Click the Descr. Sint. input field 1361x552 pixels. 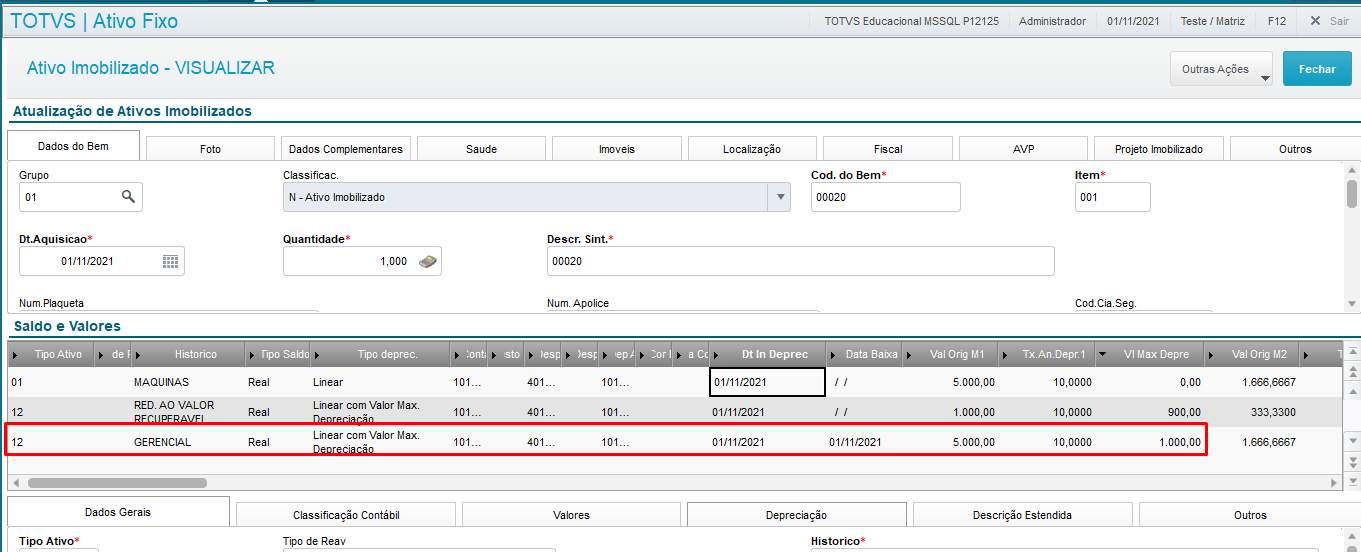800,261
